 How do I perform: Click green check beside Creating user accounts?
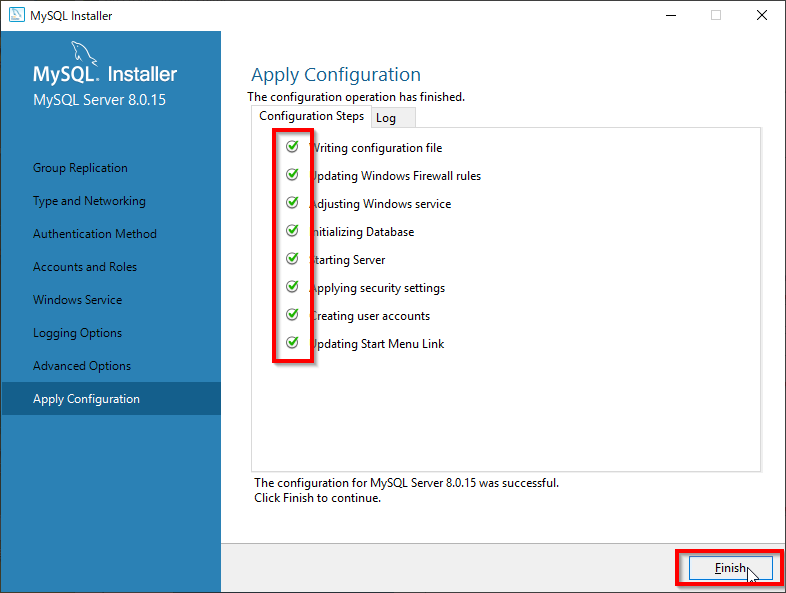tap(292, 315)
